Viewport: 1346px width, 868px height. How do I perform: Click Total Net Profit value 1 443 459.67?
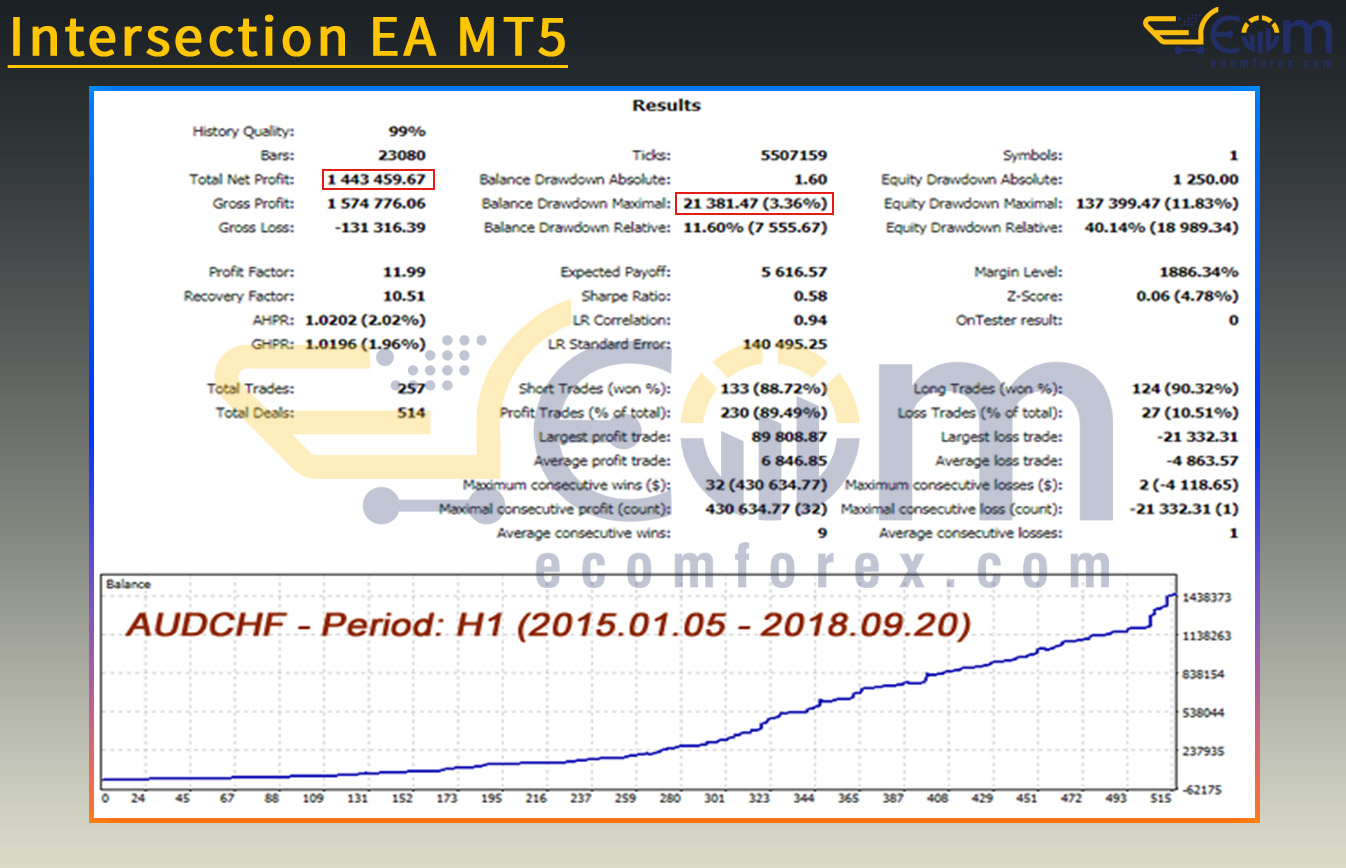378,179
